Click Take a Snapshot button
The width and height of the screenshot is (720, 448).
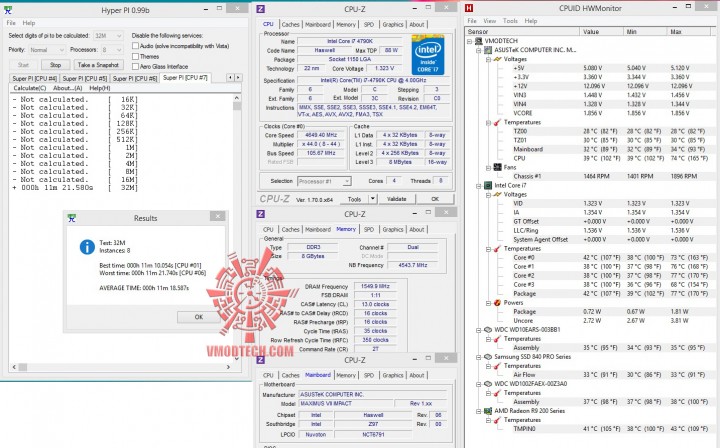point(98,65)
